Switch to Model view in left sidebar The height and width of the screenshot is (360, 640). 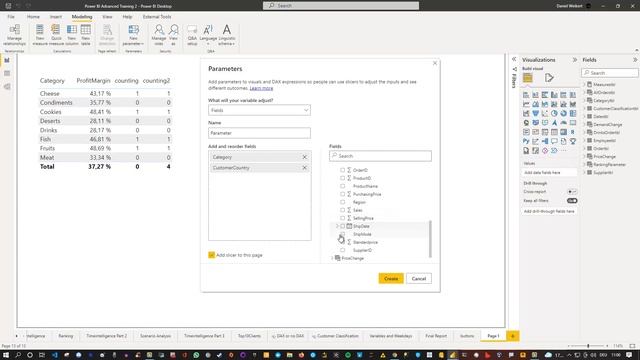[x=7, y=87]
